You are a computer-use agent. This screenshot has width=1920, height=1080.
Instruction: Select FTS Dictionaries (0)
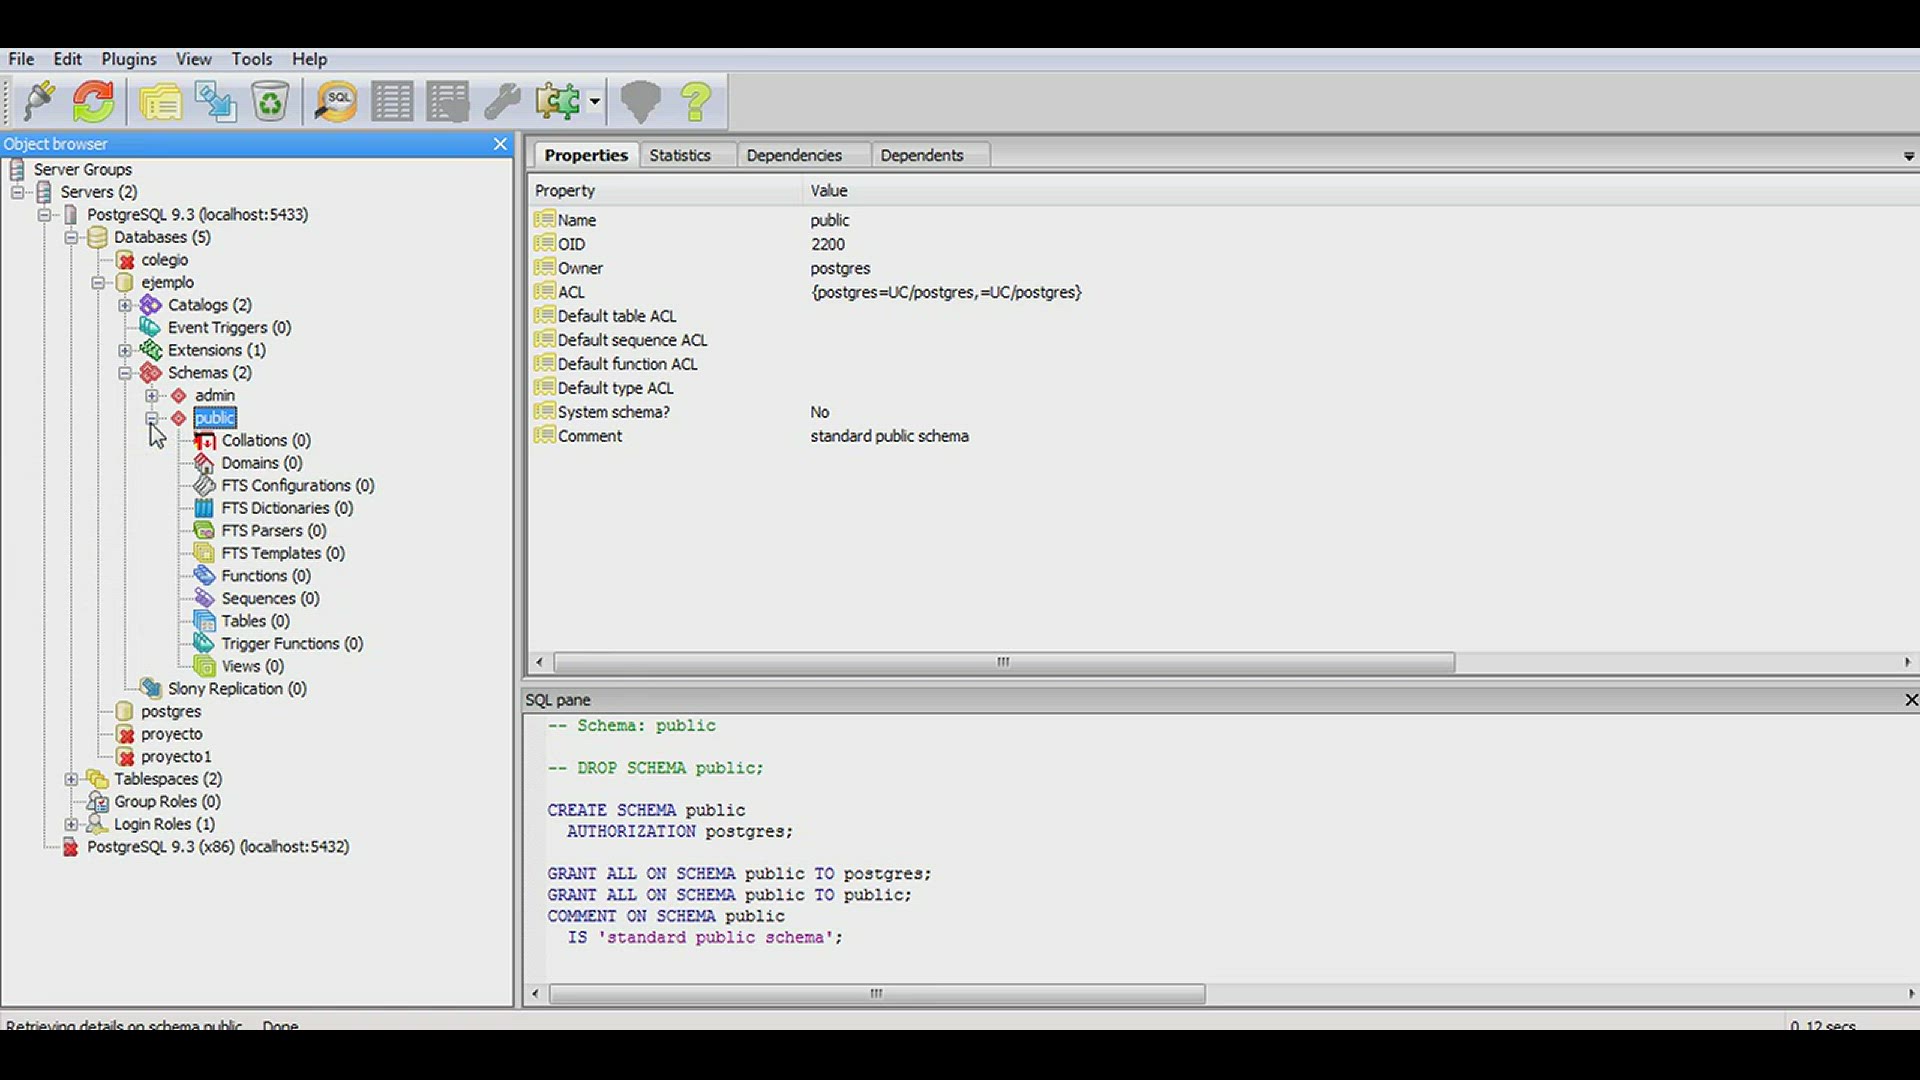(x=287, y=508)
